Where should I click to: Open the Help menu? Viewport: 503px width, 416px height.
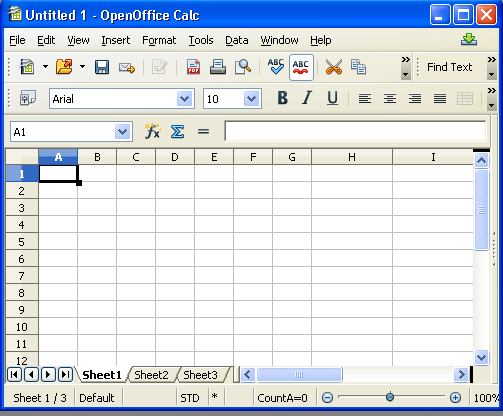(321, 40)
